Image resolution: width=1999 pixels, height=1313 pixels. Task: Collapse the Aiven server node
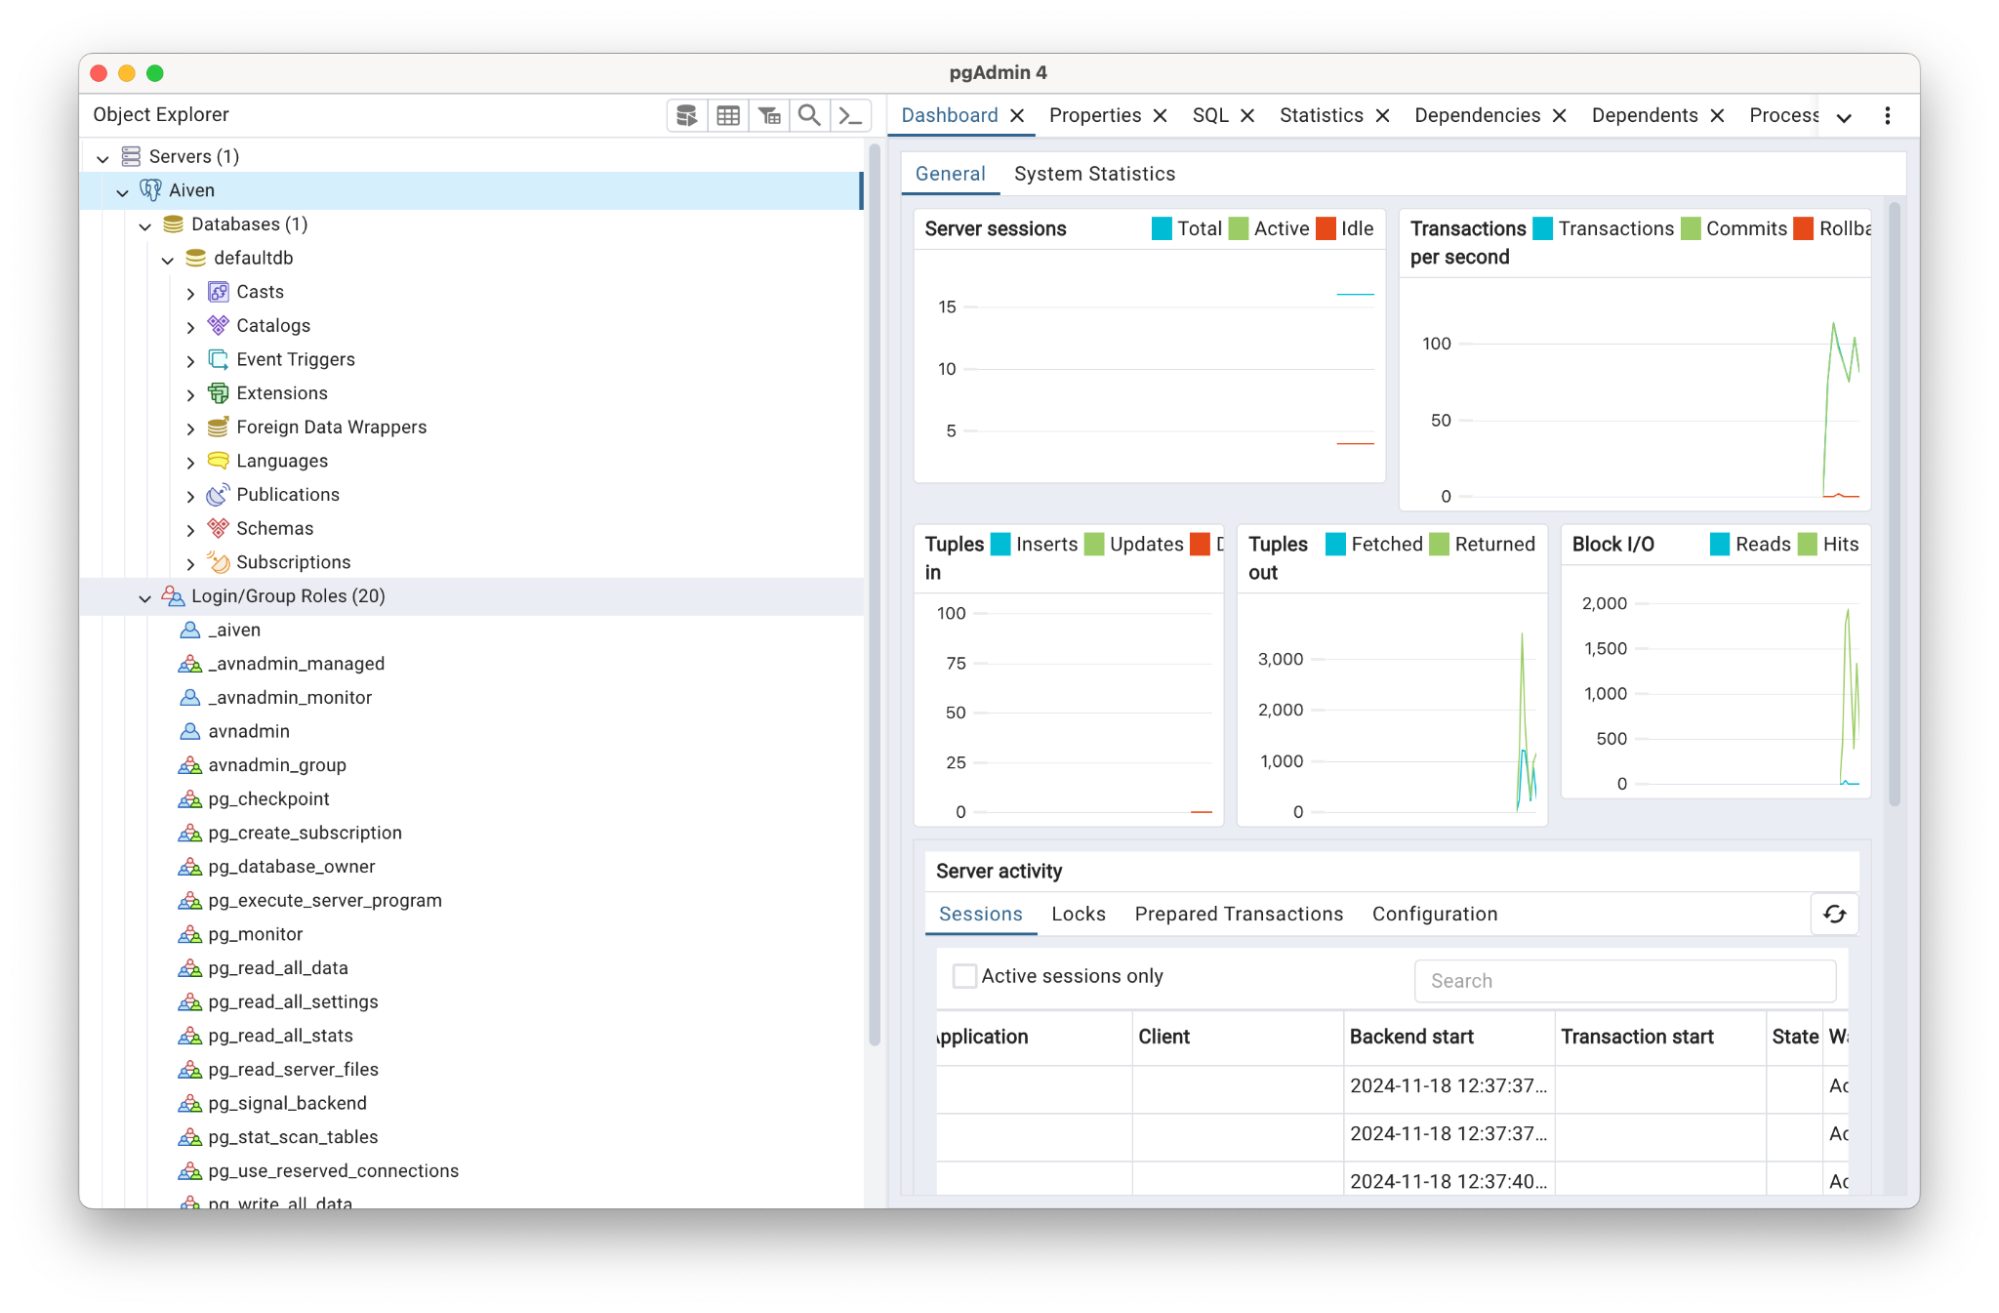click(x=122, y=191)
